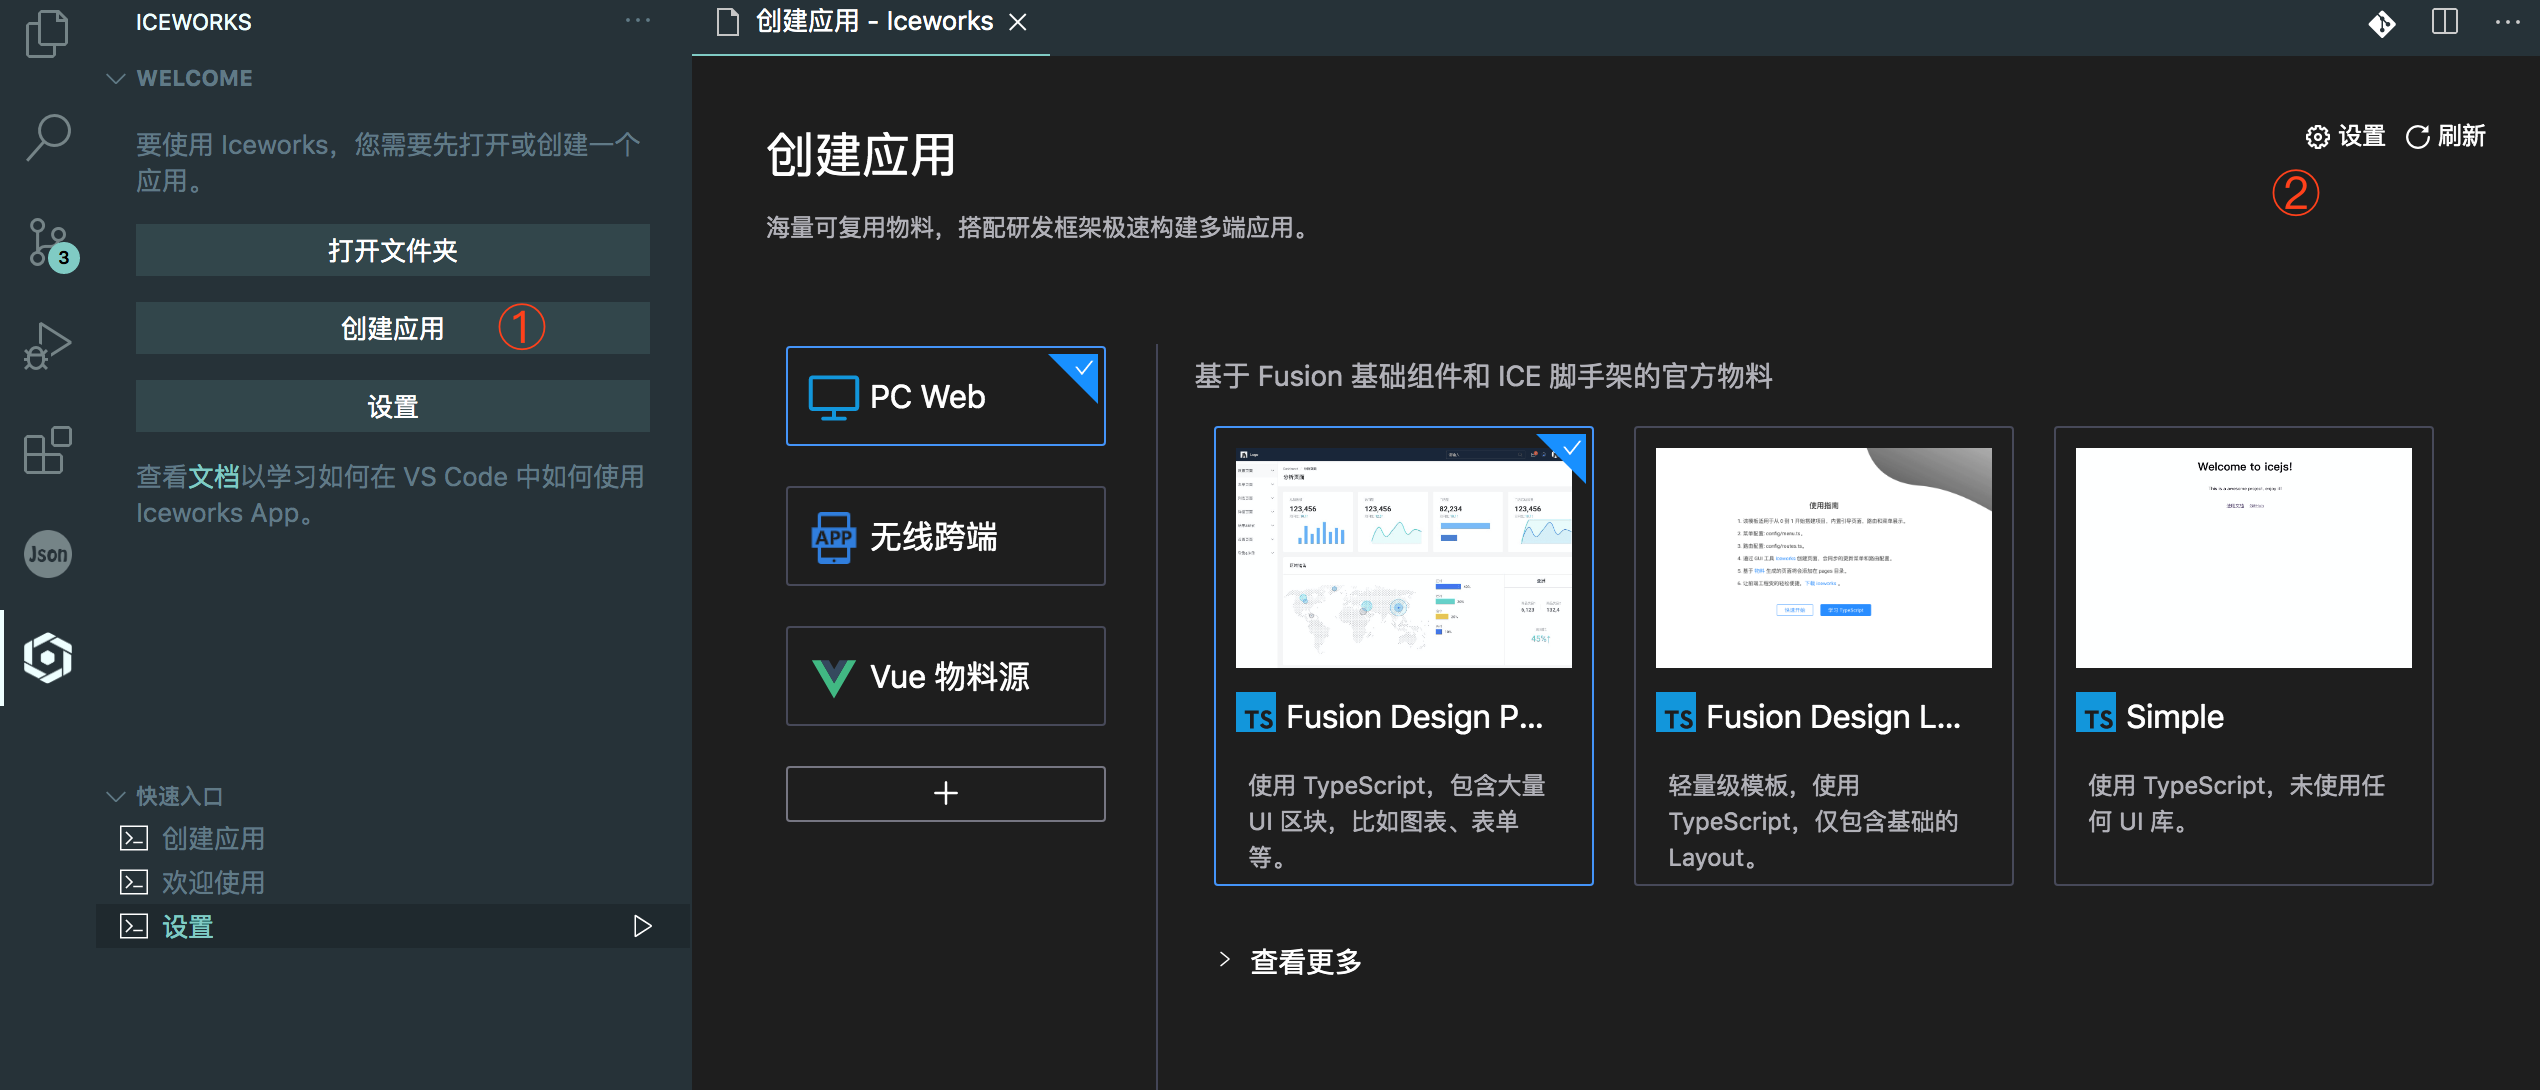Select the PC Web material source
This screenshot has height=1090, width=2540.
pos(945,396)
